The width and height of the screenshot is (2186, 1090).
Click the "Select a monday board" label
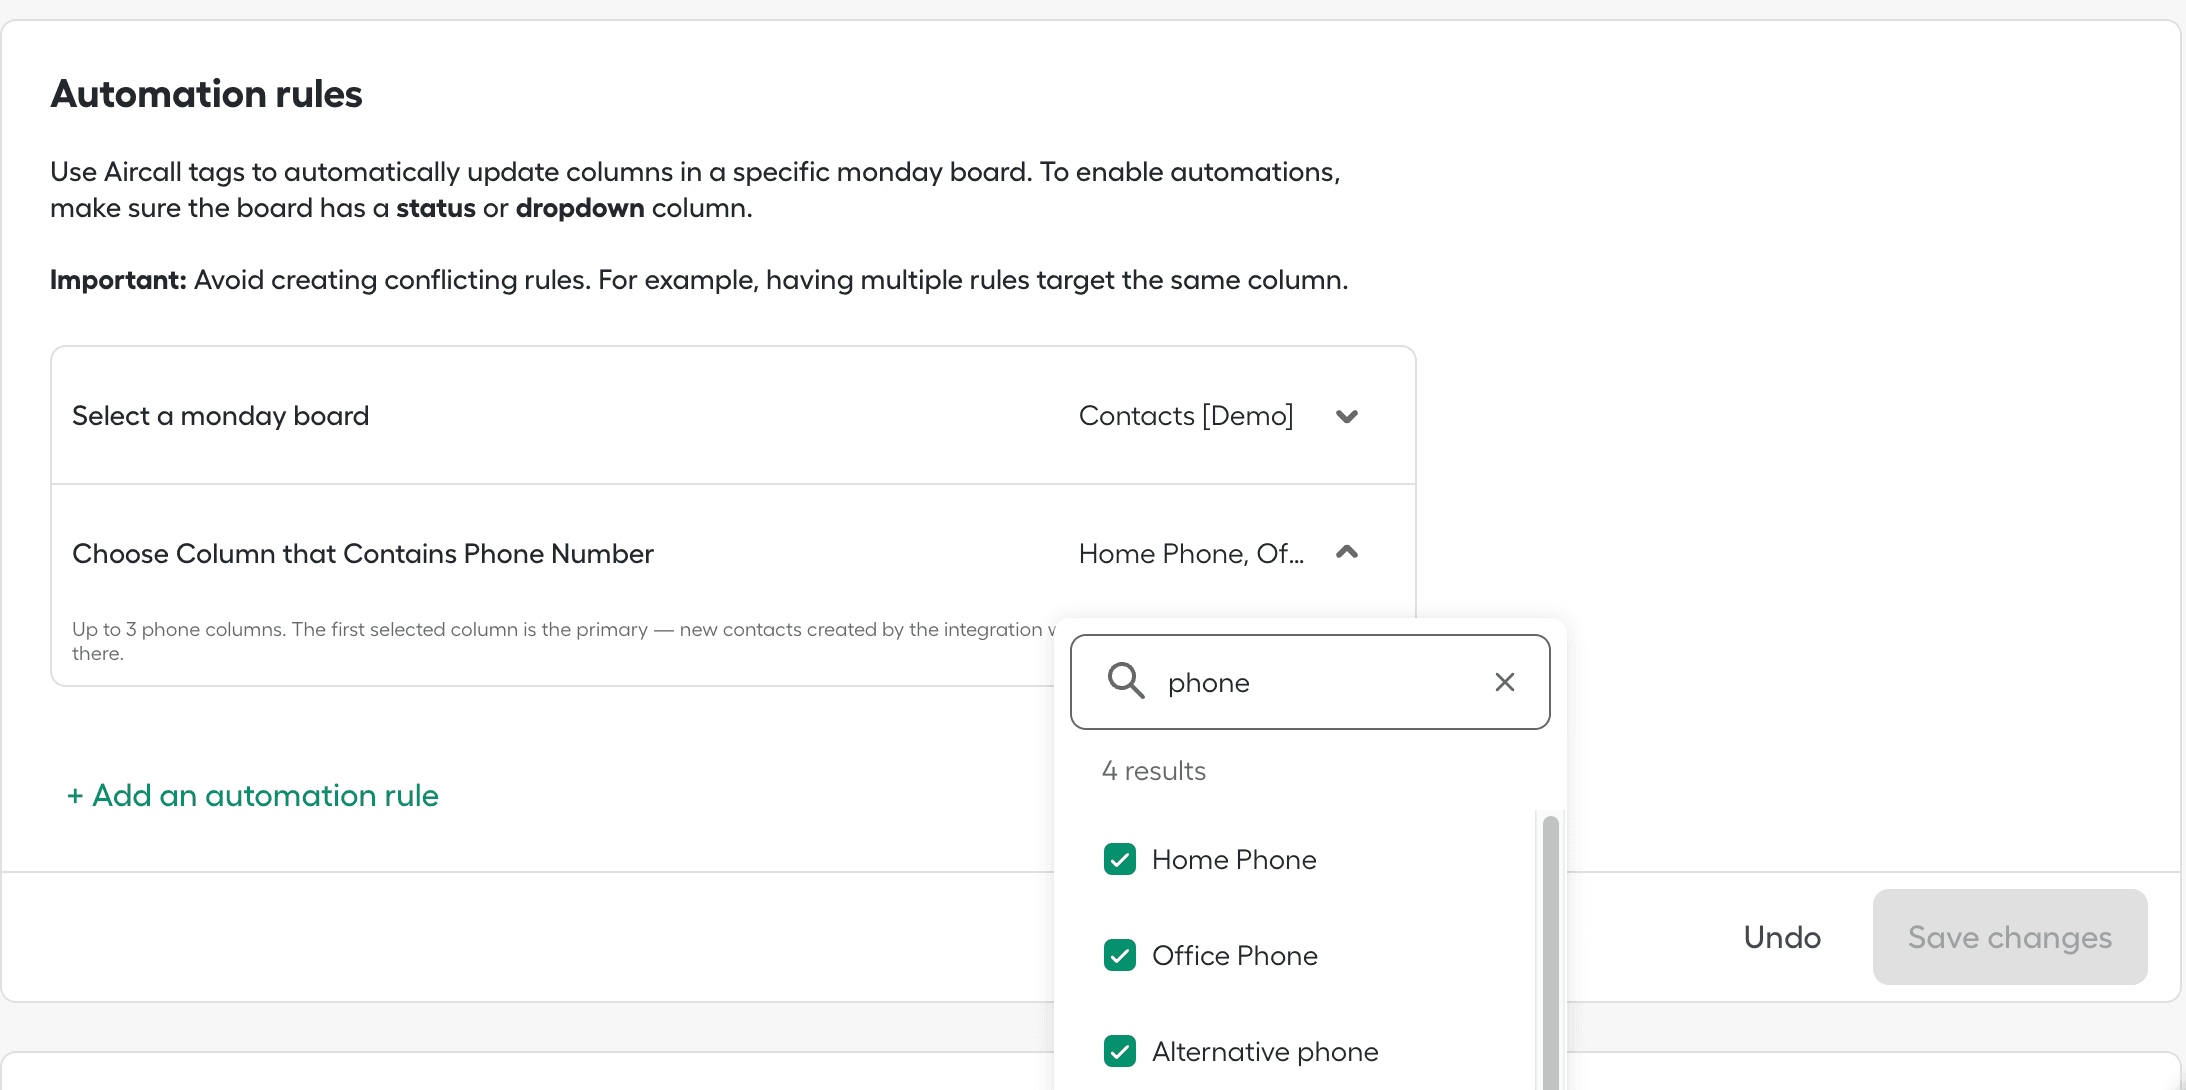tap(221, 416)
